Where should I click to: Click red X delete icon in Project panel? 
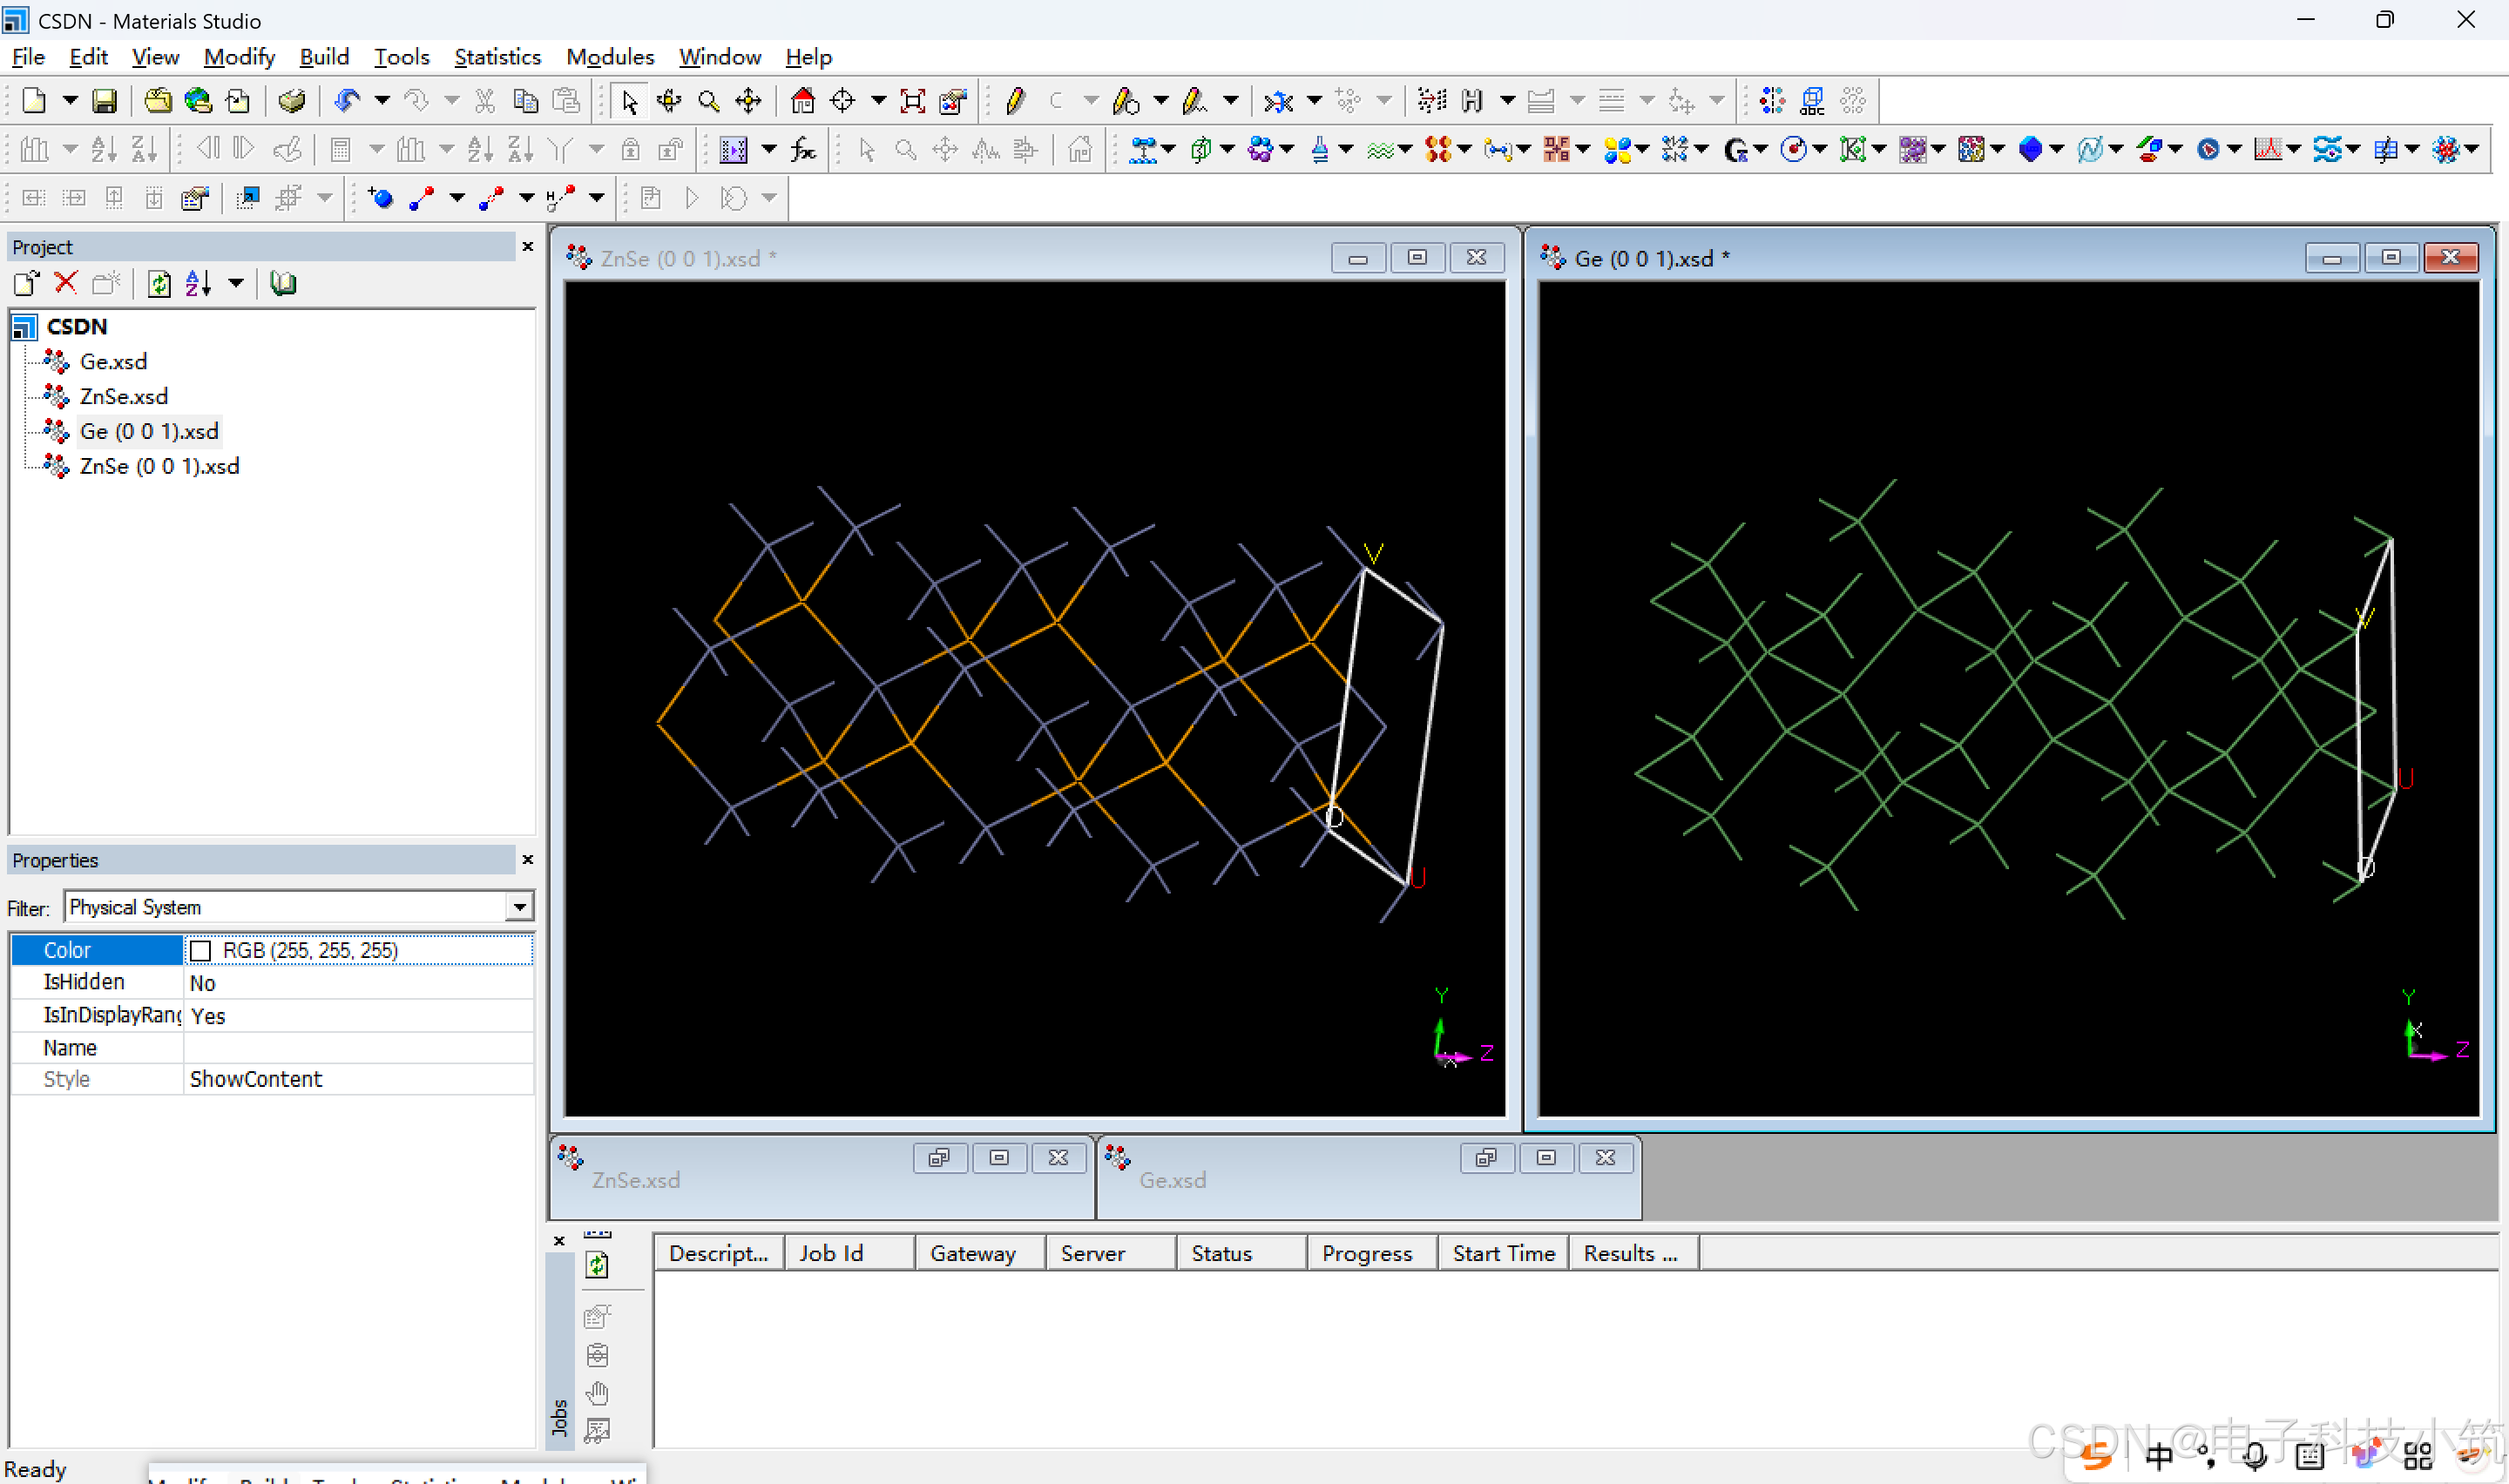(66, 284)
